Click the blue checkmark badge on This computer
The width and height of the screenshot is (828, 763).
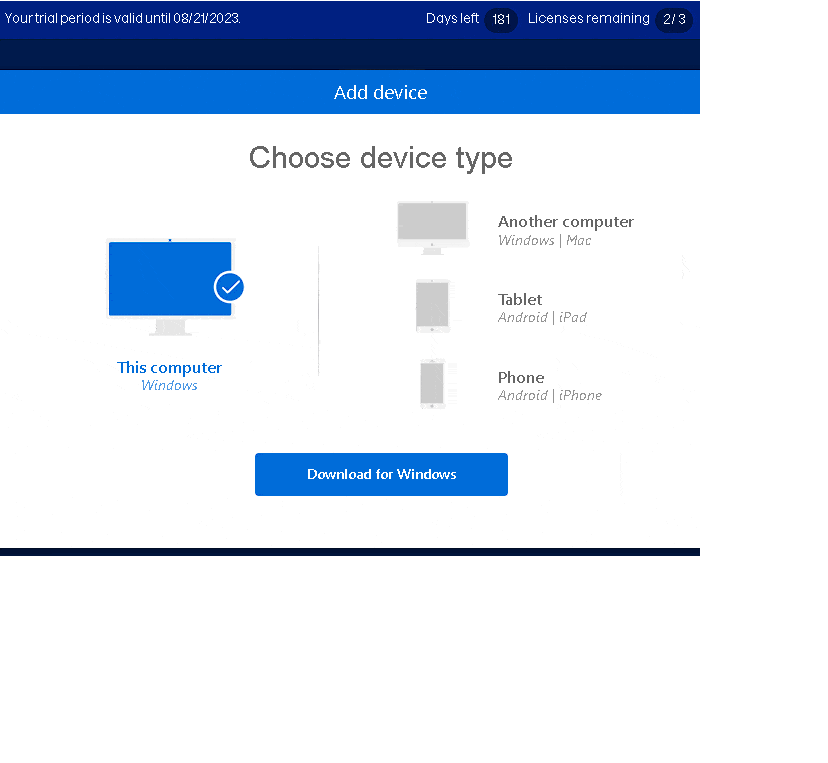point(228,287)
